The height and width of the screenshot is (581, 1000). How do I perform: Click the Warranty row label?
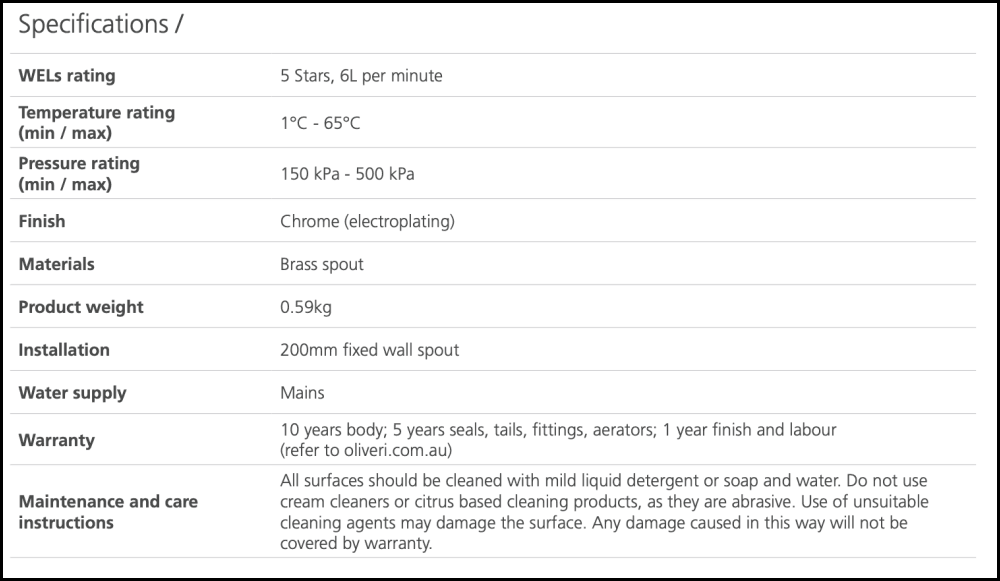pyautogui.click(x=57, y=440)
